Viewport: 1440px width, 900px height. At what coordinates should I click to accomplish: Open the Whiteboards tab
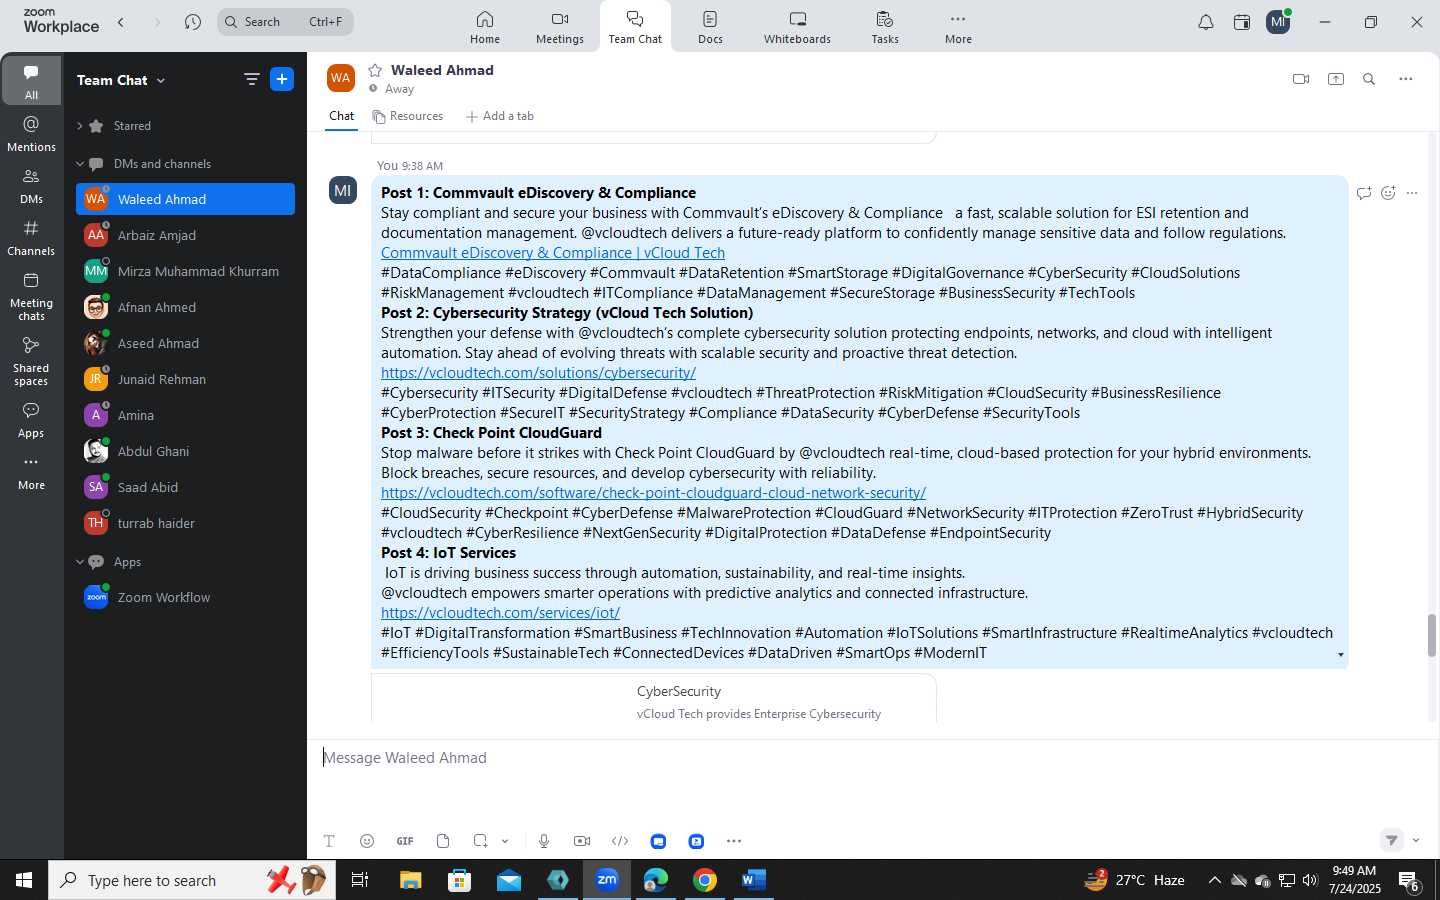(797, 27)
